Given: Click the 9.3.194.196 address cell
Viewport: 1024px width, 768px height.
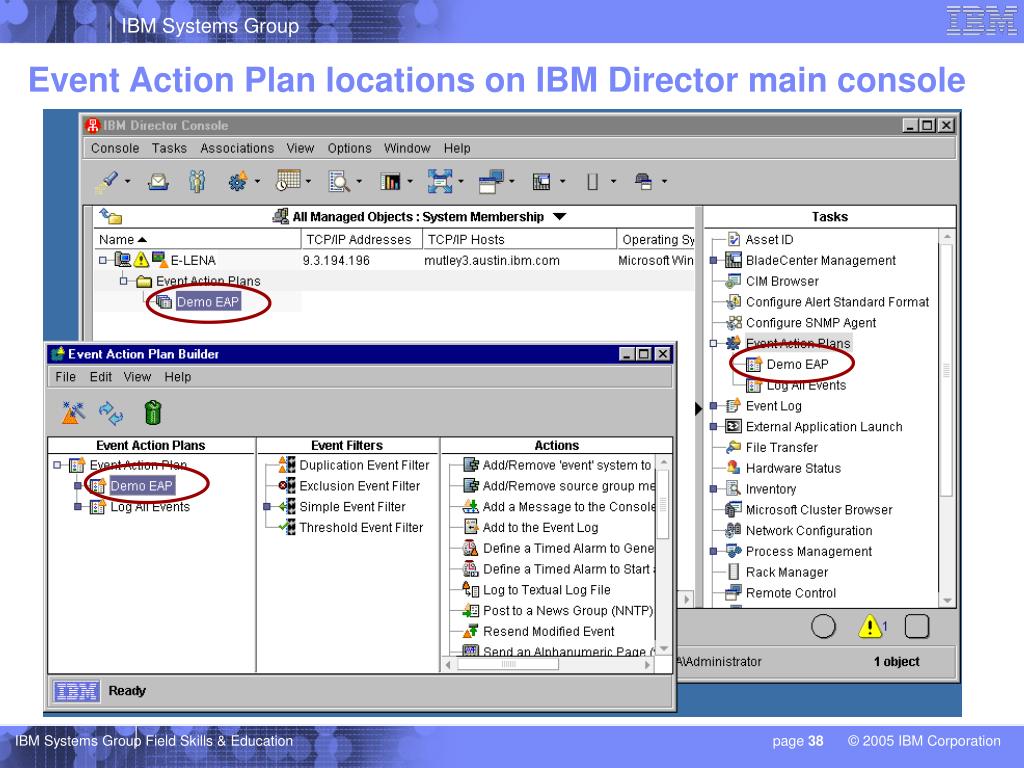Looking at the screenshot, I should tap(336, 261).
